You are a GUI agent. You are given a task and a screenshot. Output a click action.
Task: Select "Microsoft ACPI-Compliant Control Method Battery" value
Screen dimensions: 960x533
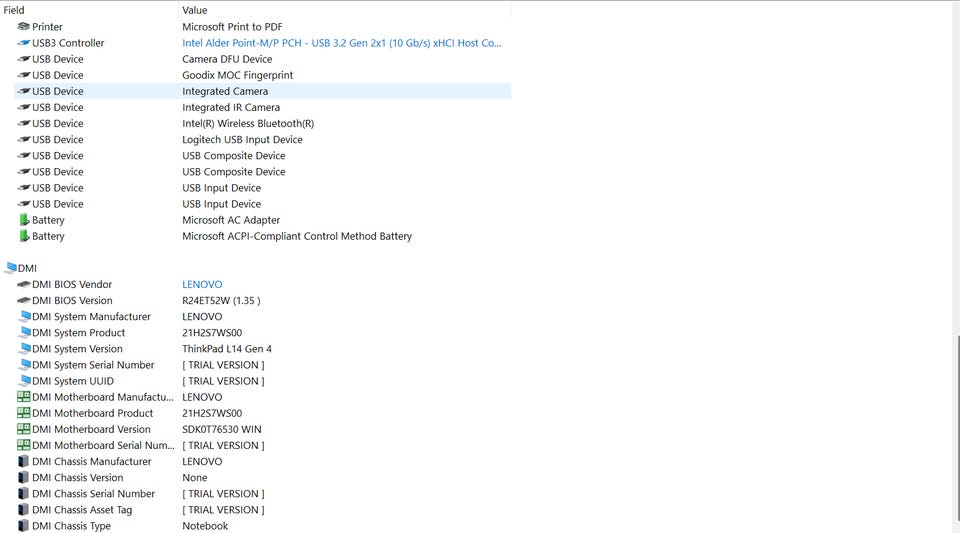pyautogui.click(x=297, y=236)
